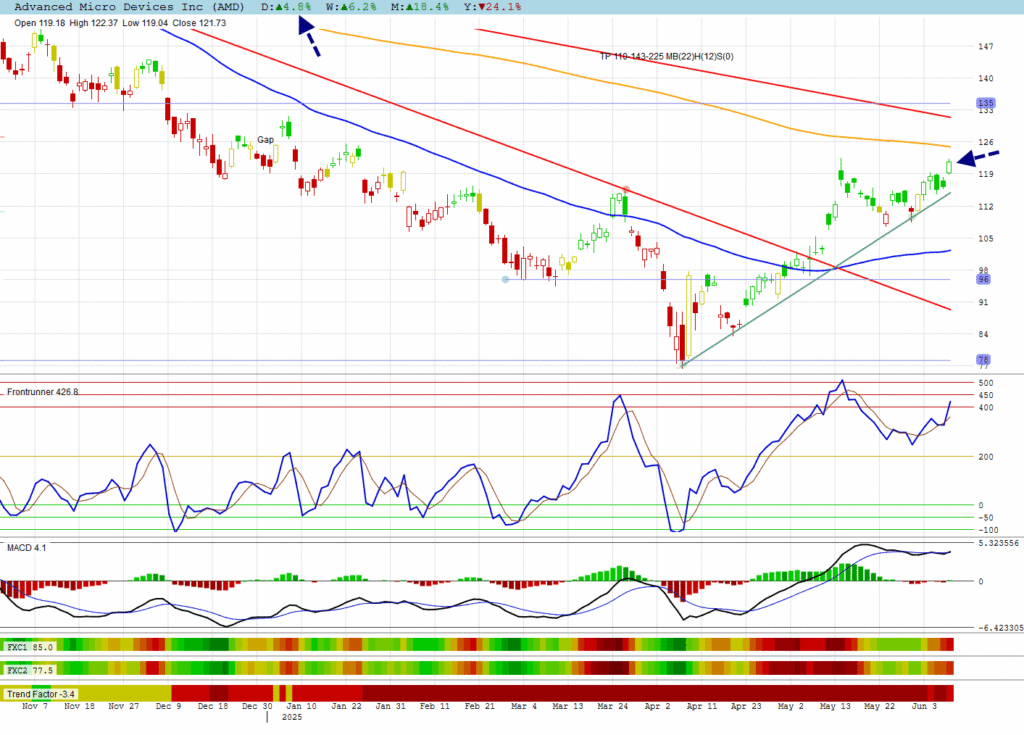Click the Nov 18 date label
This screenshot has height=735, width=1024.
[79, 706]
